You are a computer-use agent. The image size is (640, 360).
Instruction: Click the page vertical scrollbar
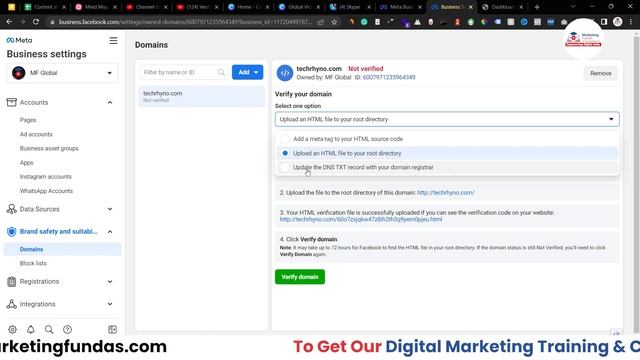[x=636, y=184]
